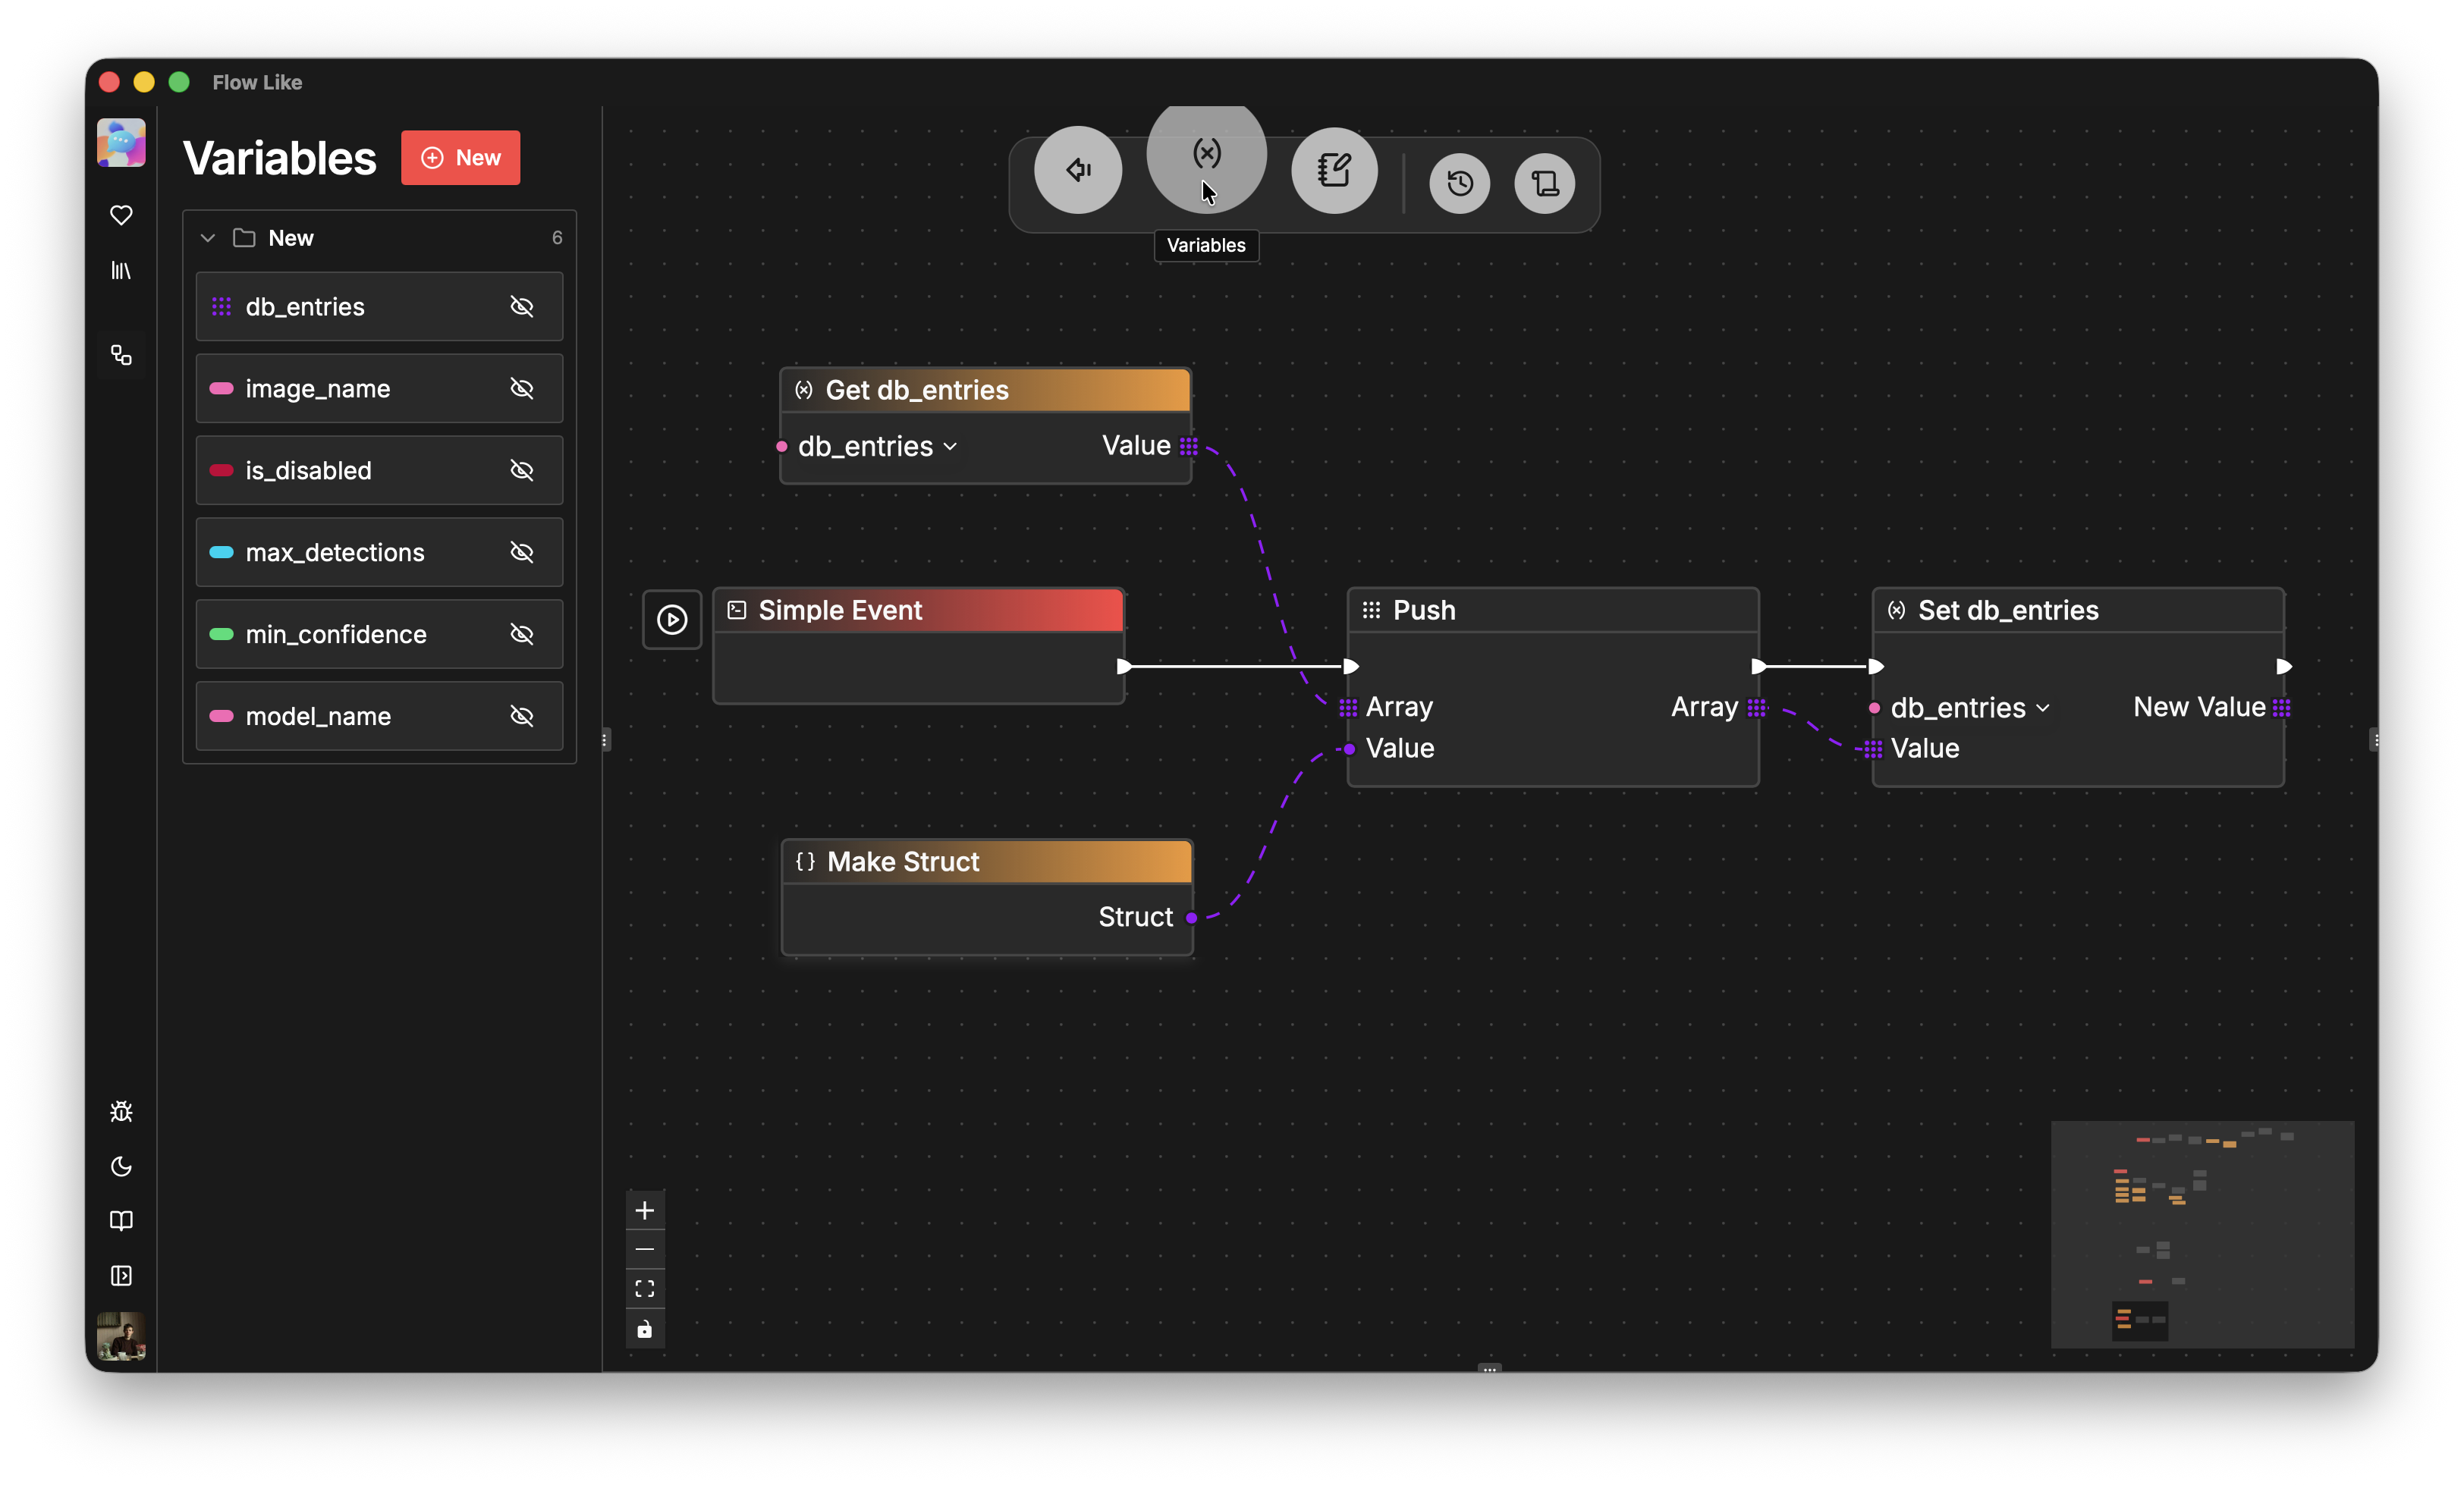Toggle visibility of max_detections variable
Image resolution: width=2464 pixels, height=1485 pixels.
click(x=522, y=552)
